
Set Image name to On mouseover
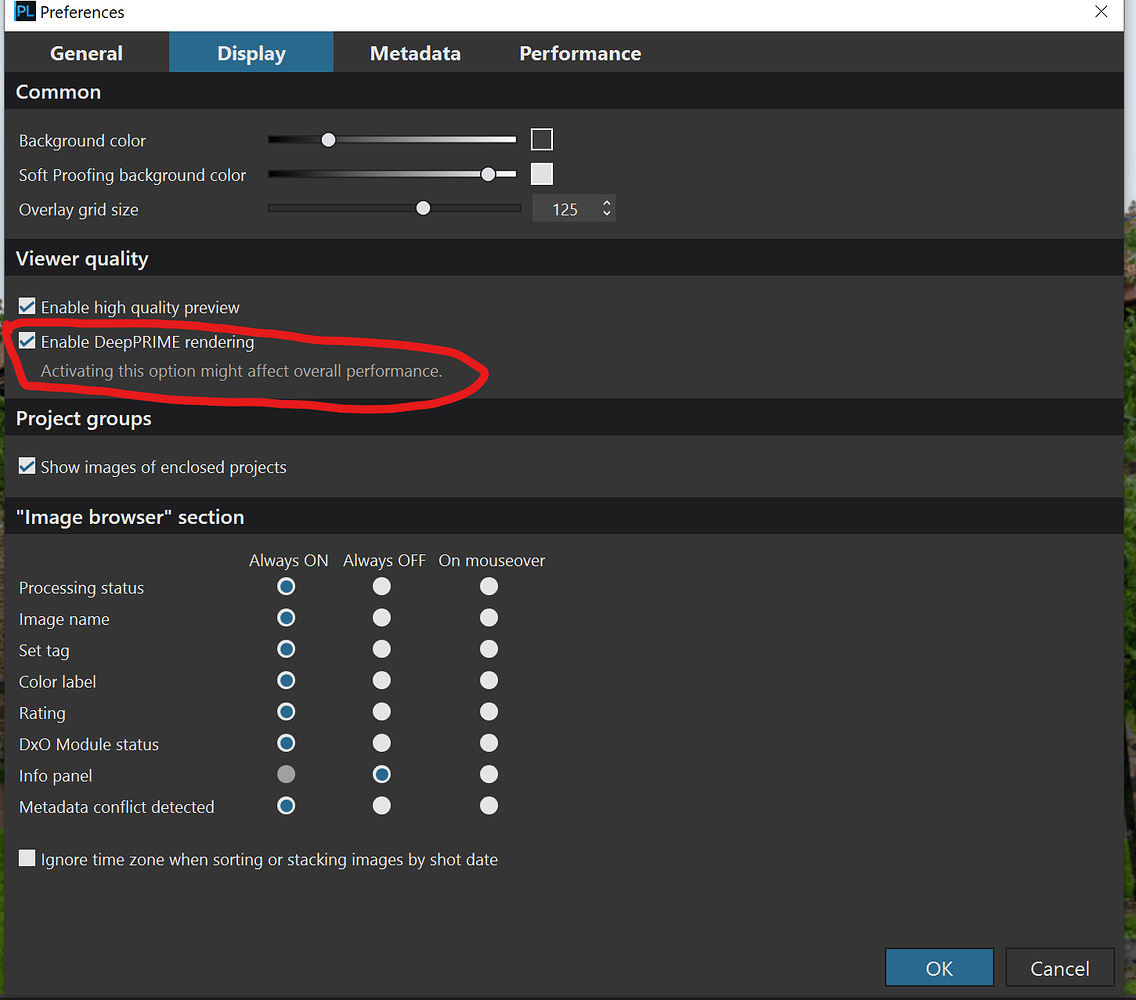click(488, 617)
